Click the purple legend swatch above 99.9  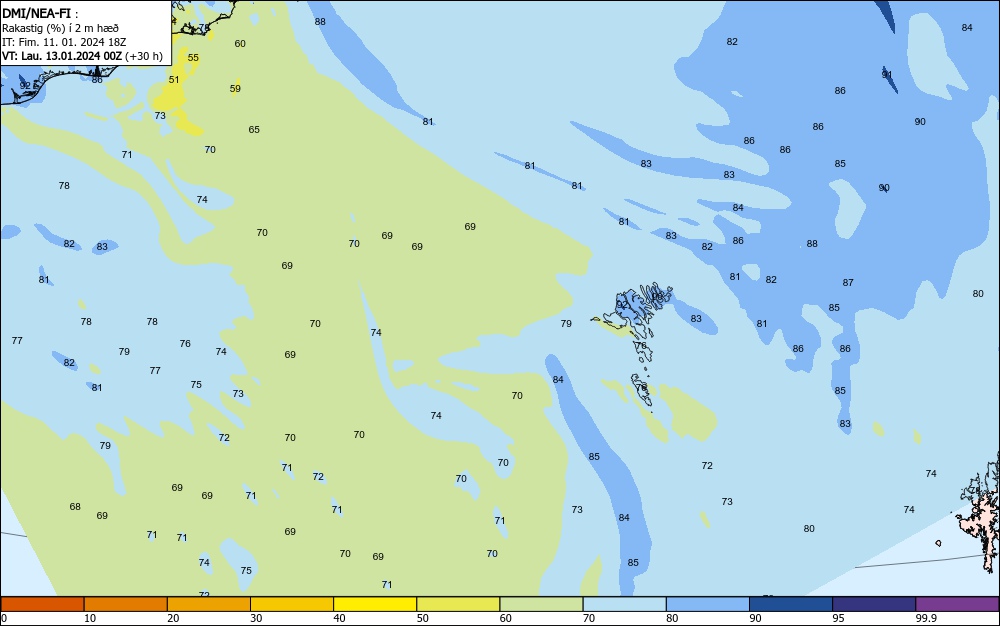coord(957,604)
